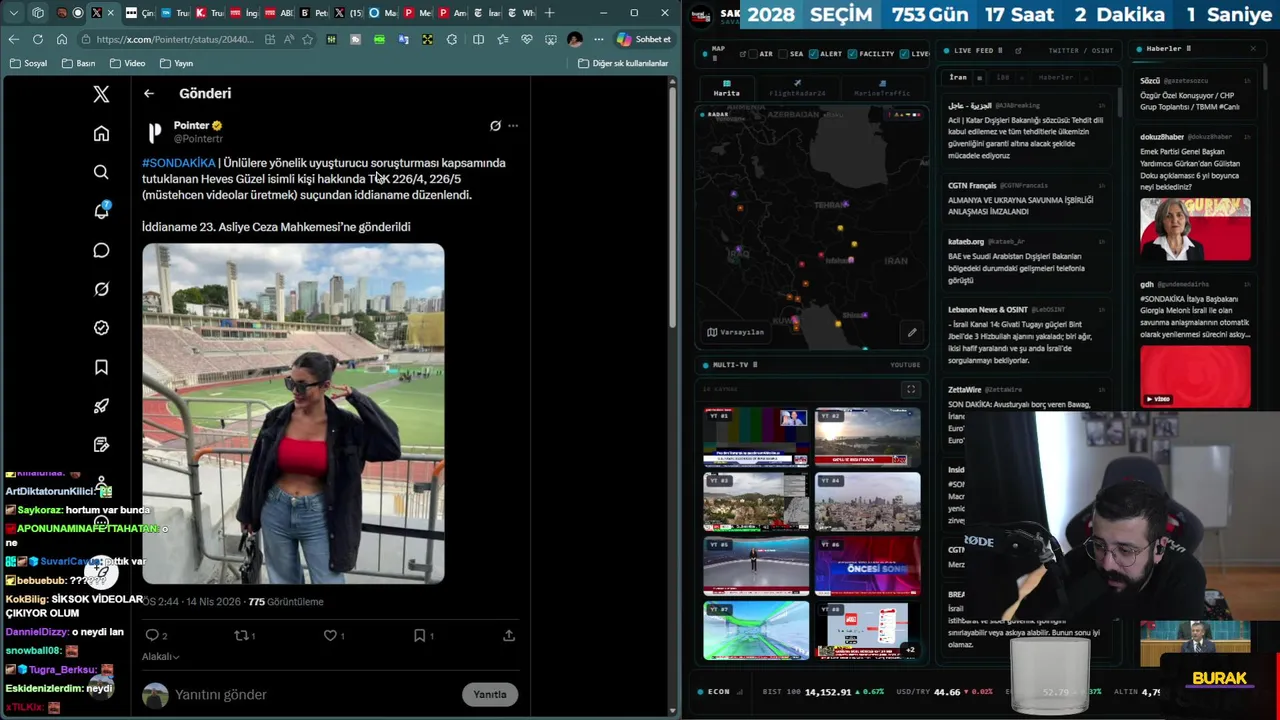
Task: Open the Yayın bookmarks folder
Action: [176, 63]
